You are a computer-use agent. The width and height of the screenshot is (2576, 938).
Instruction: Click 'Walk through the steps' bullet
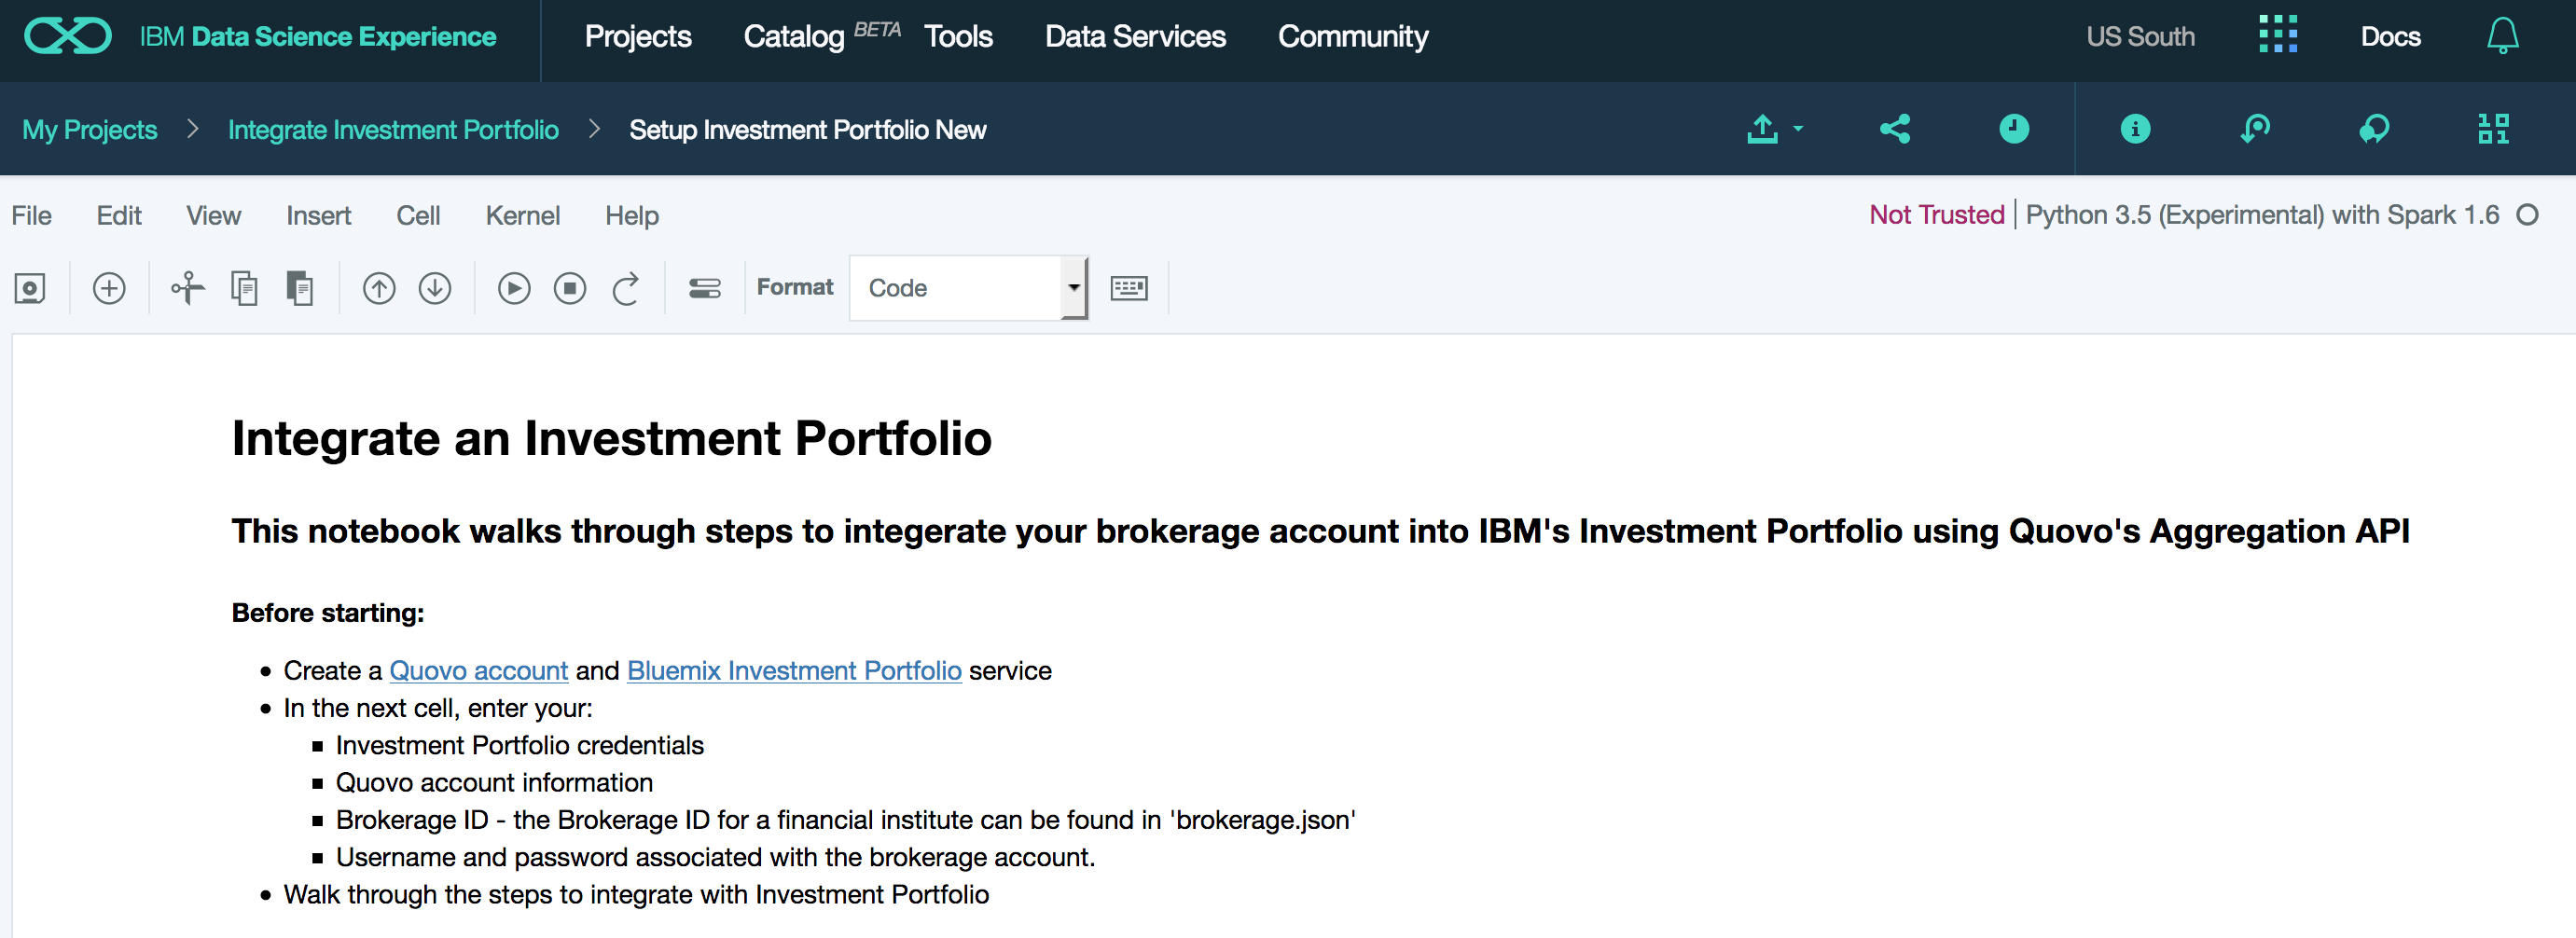click(636, 894)
